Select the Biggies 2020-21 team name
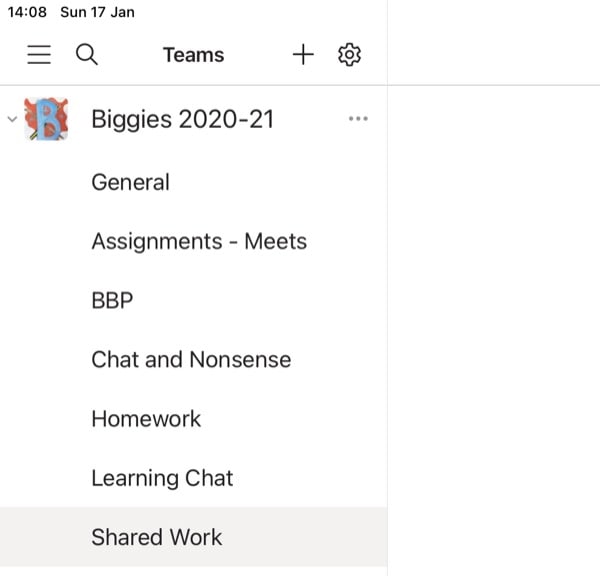The height and width of the screenshot is (576, 600). tap(183, 119)
